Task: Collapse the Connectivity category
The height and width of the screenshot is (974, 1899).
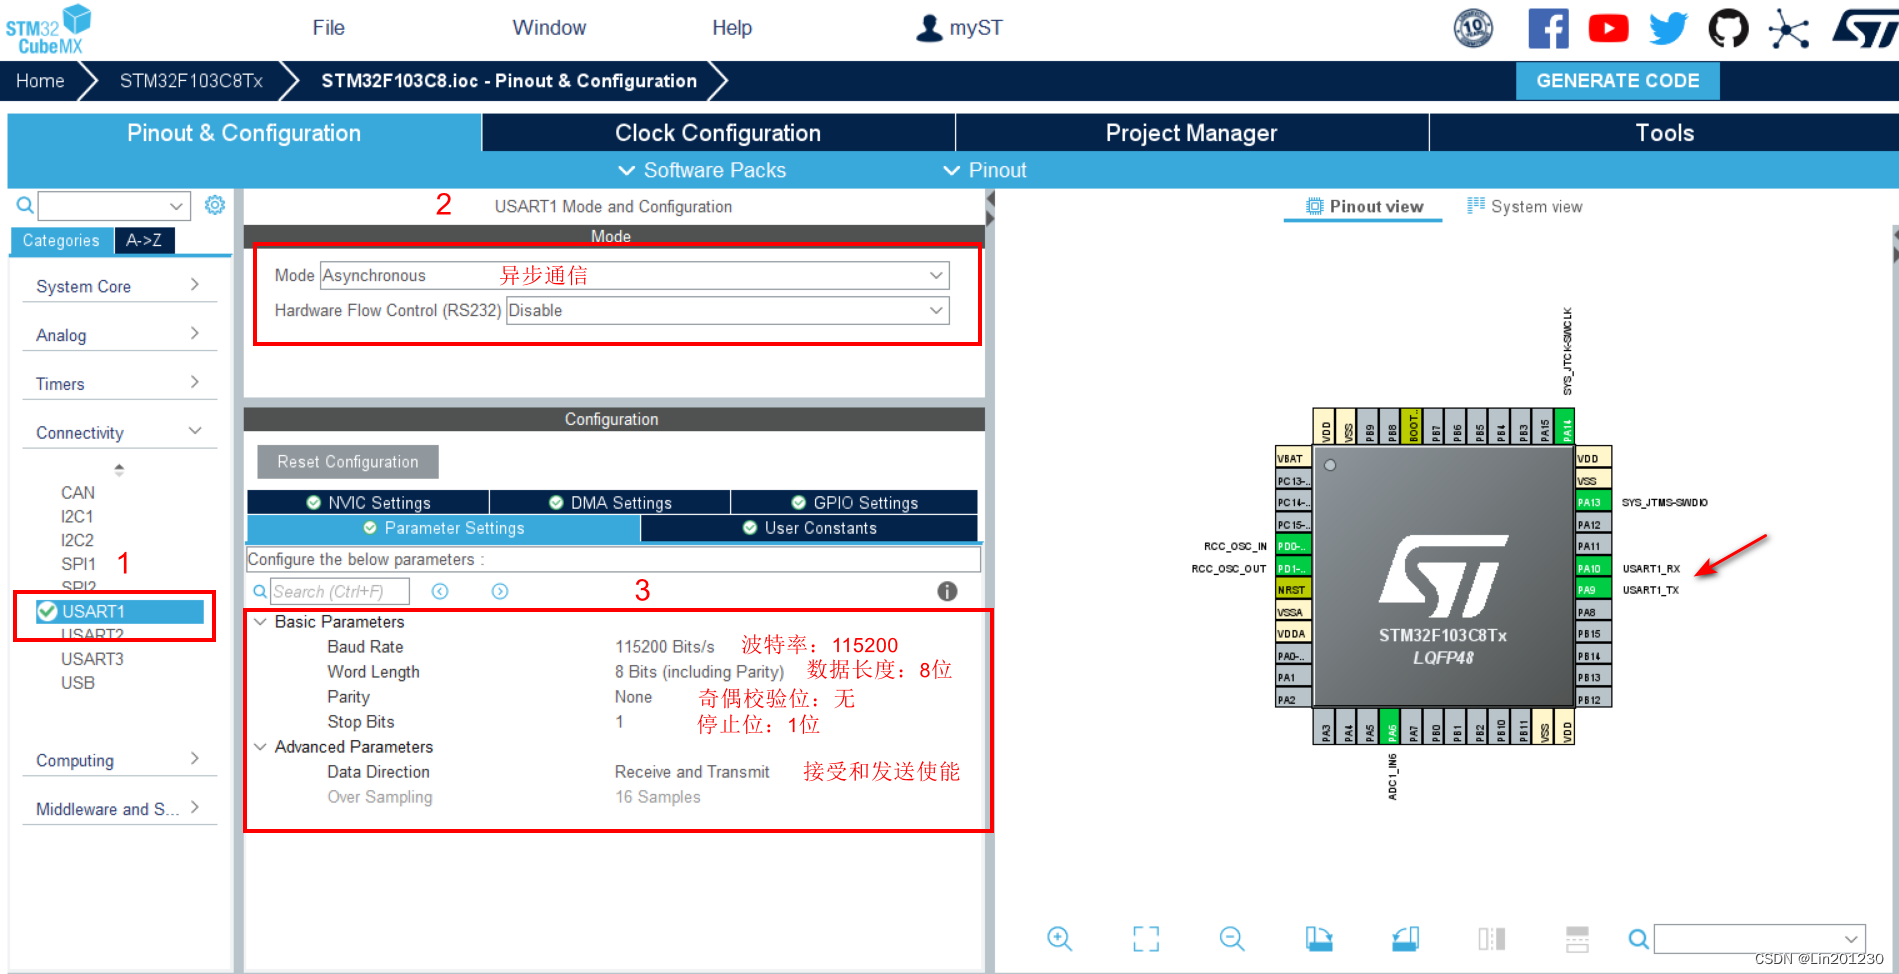Action: pos(119,432)
